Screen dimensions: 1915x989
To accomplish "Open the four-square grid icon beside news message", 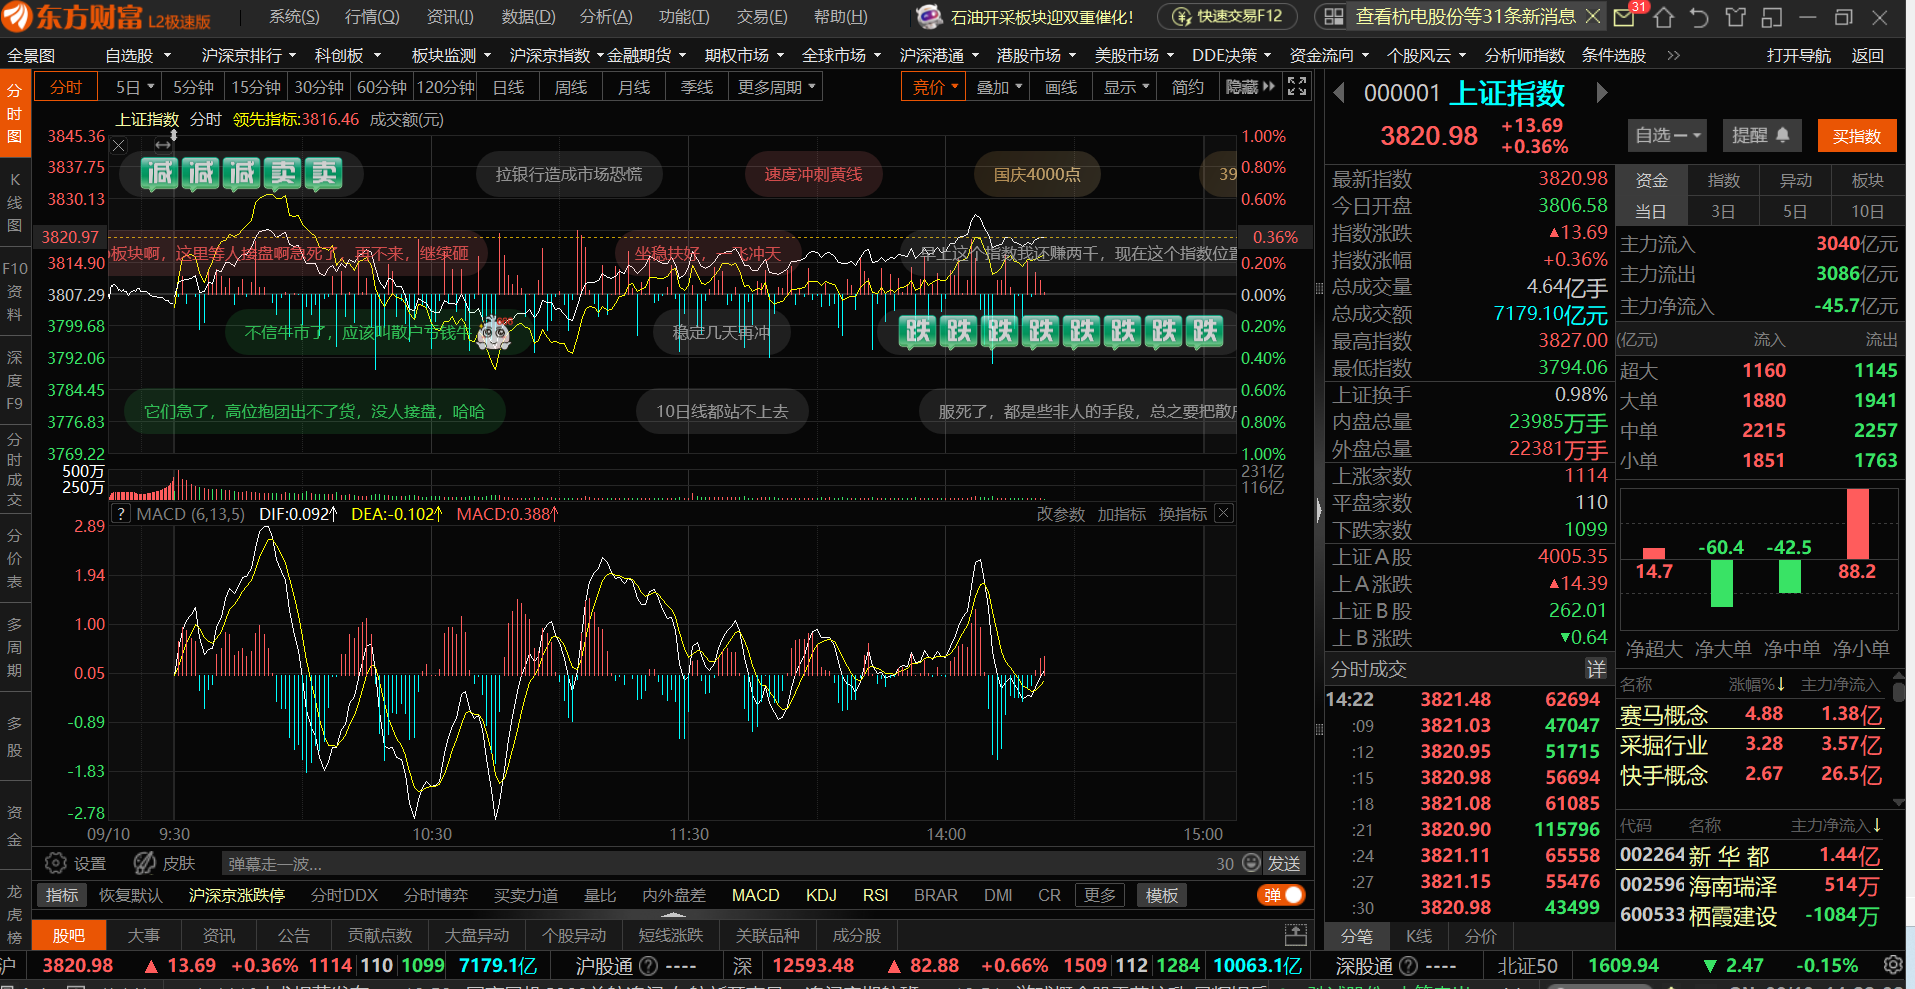I will (x=1333, y=17).
